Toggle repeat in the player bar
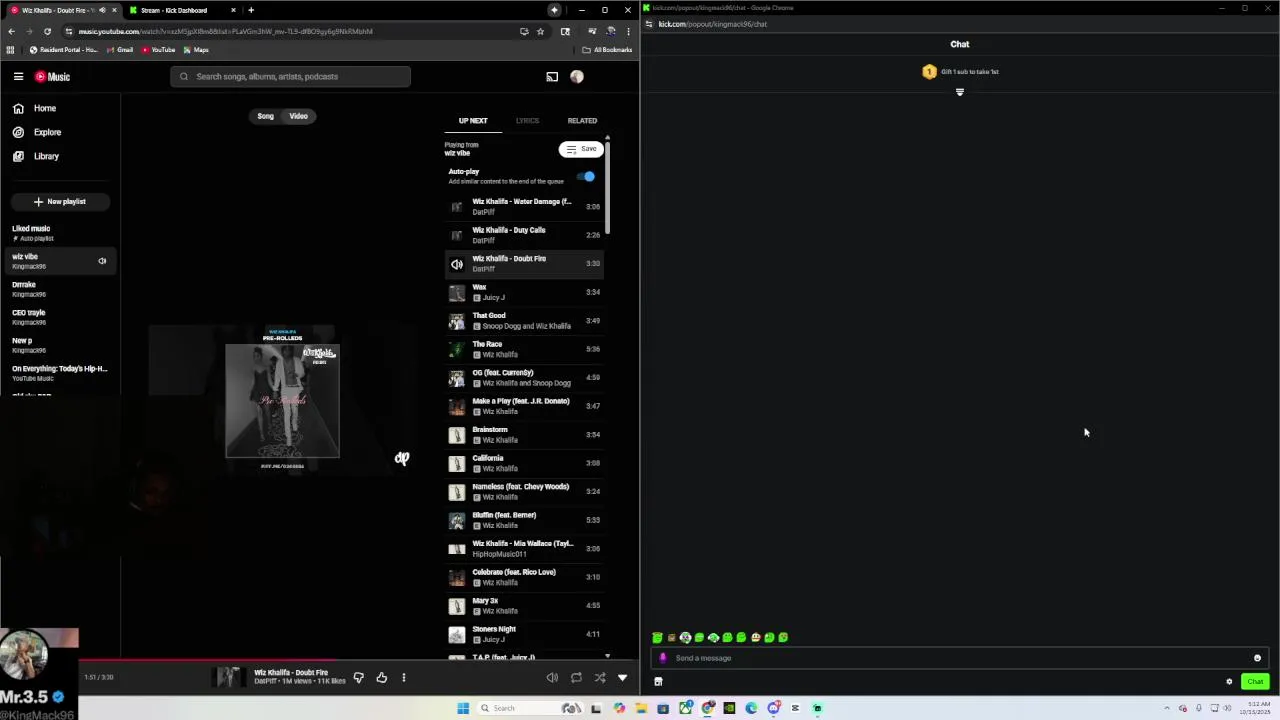 pos(576,678)
